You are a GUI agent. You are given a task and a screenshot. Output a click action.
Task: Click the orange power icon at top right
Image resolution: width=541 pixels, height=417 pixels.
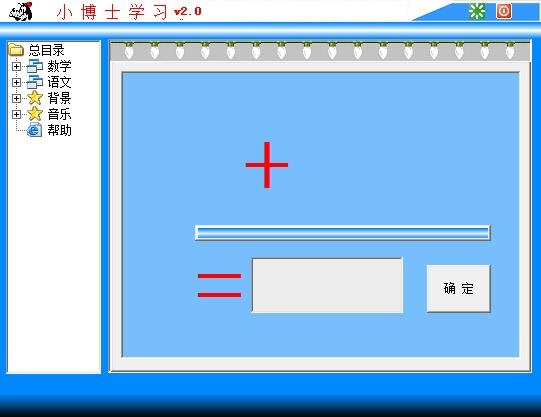coord(504,11)
